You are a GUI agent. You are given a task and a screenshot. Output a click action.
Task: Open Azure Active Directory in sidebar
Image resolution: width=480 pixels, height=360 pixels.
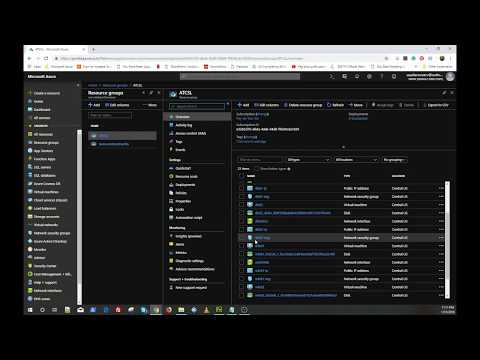[x=47, y=241]
